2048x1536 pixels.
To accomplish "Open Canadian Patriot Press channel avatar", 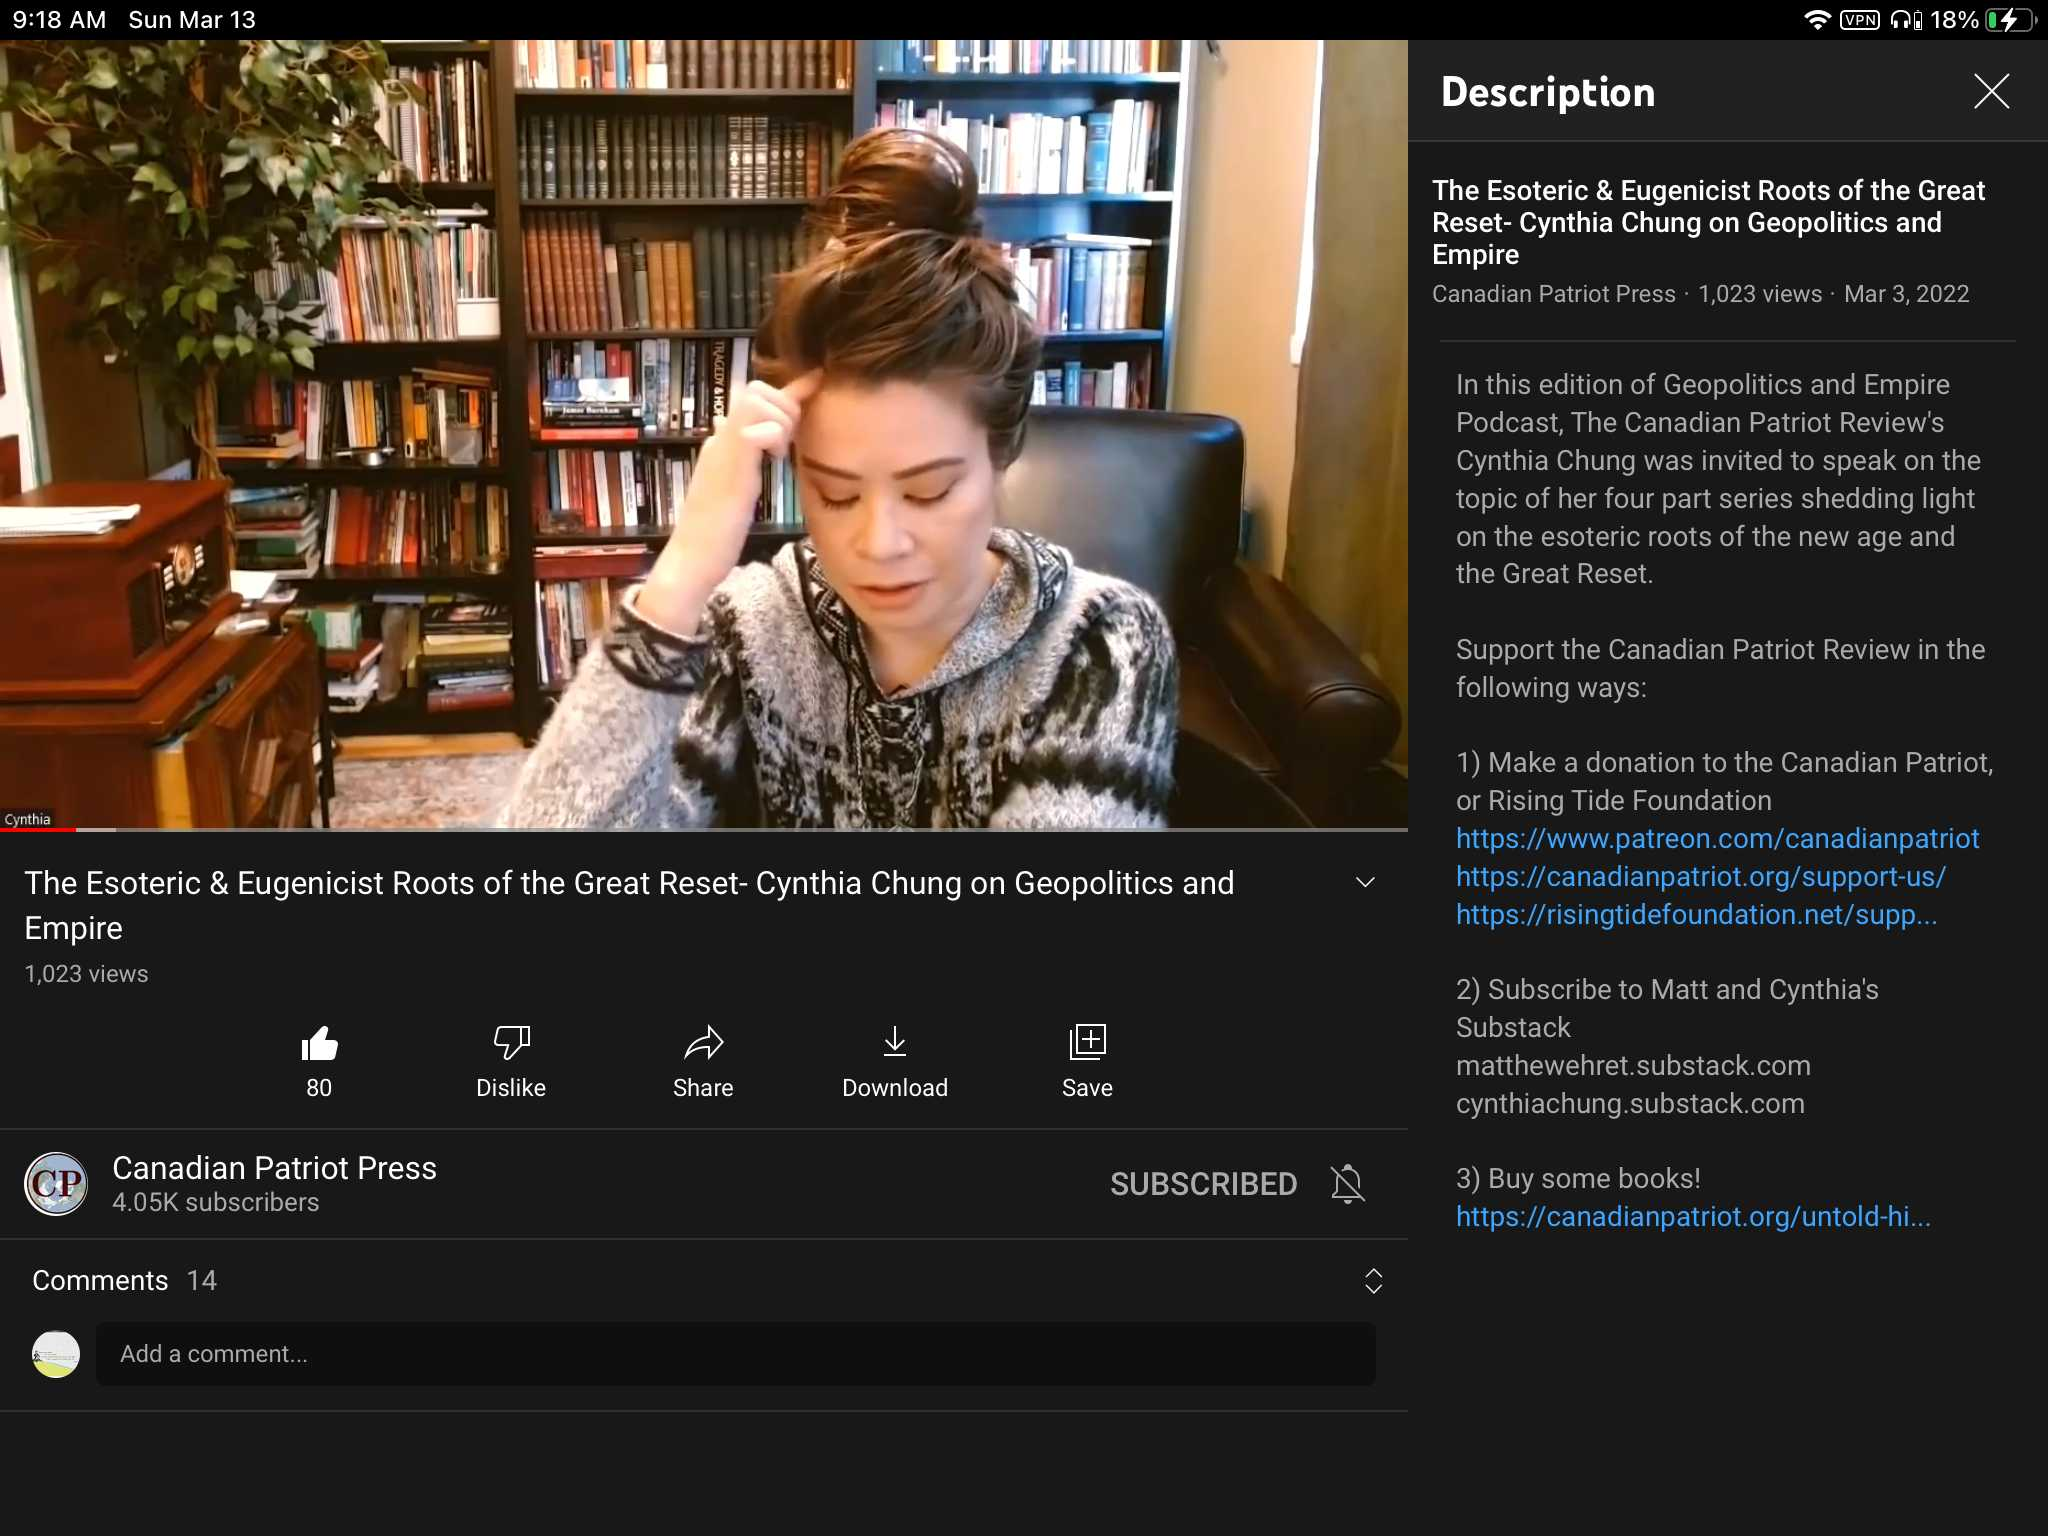I will click(56, 1184).
